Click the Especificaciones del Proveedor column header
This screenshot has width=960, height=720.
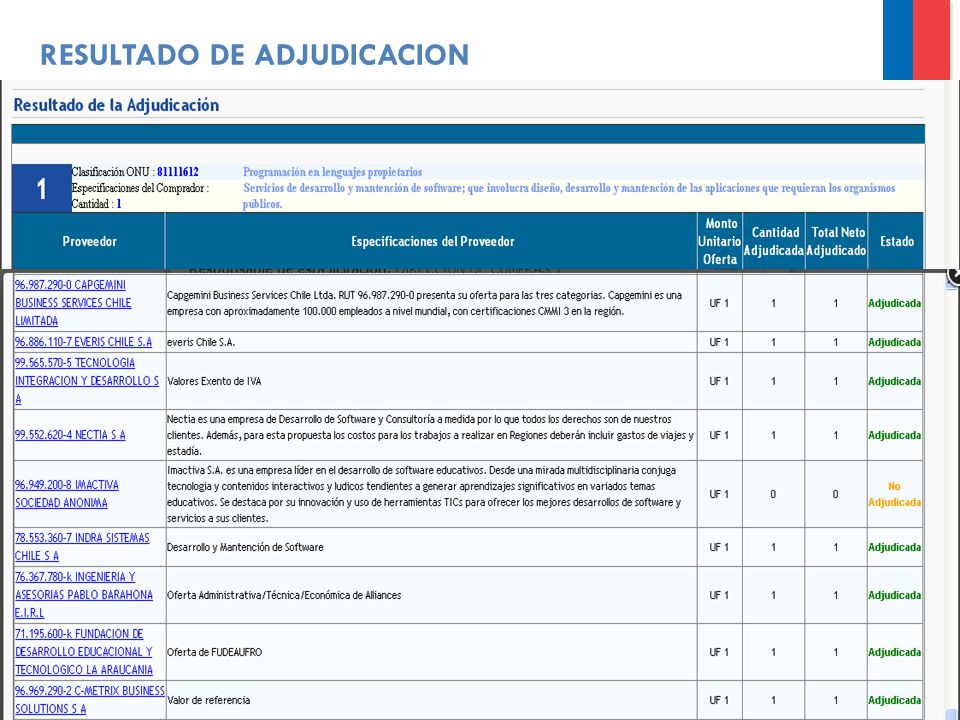click(432, 241)
